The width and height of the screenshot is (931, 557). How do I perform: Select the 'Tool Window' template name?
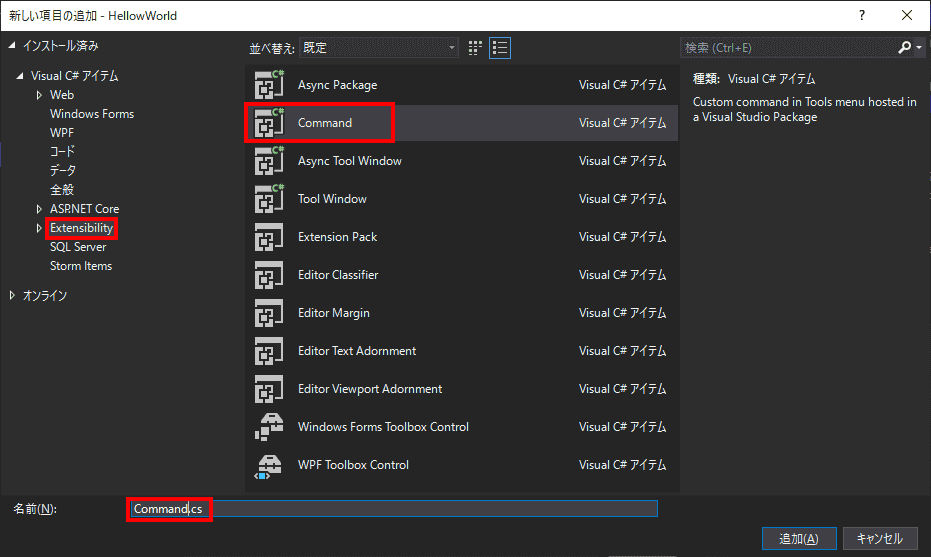pos(332,199)
